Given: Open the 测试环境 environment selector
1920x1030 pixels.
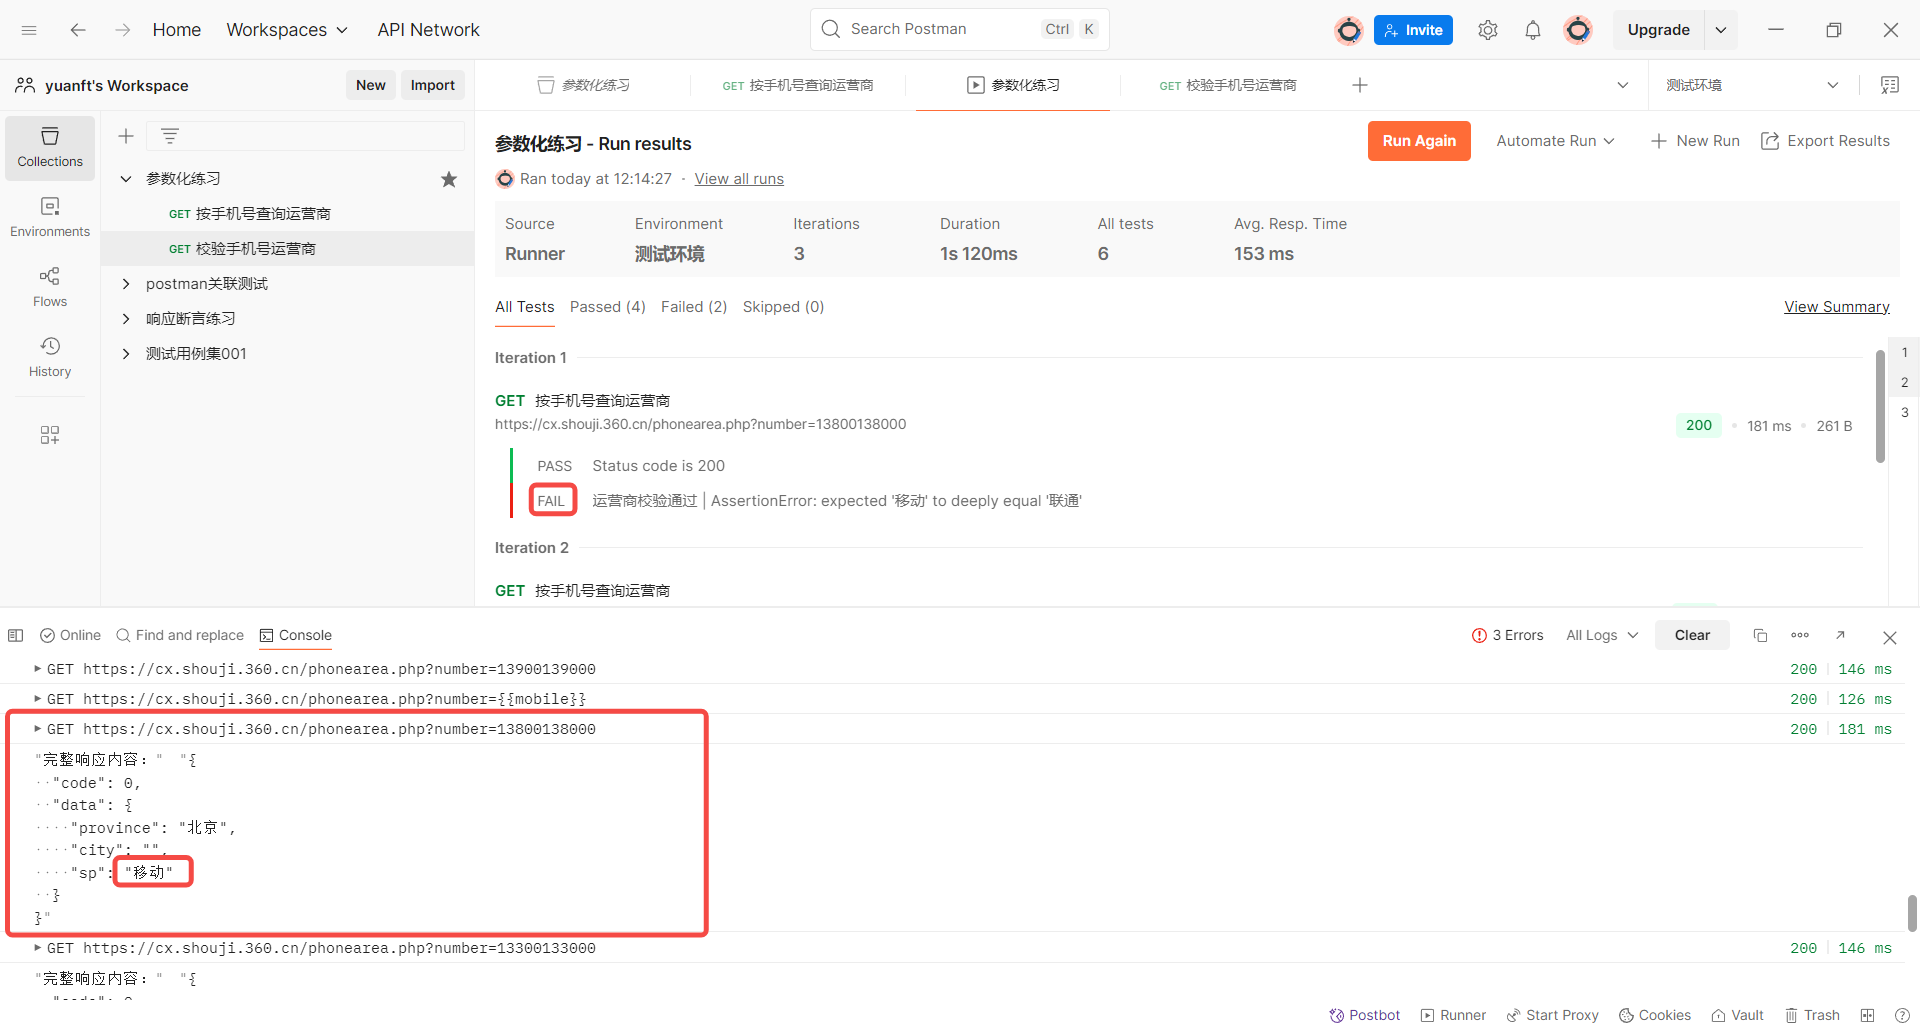Looking at the screenshot, I should 1752,85.
